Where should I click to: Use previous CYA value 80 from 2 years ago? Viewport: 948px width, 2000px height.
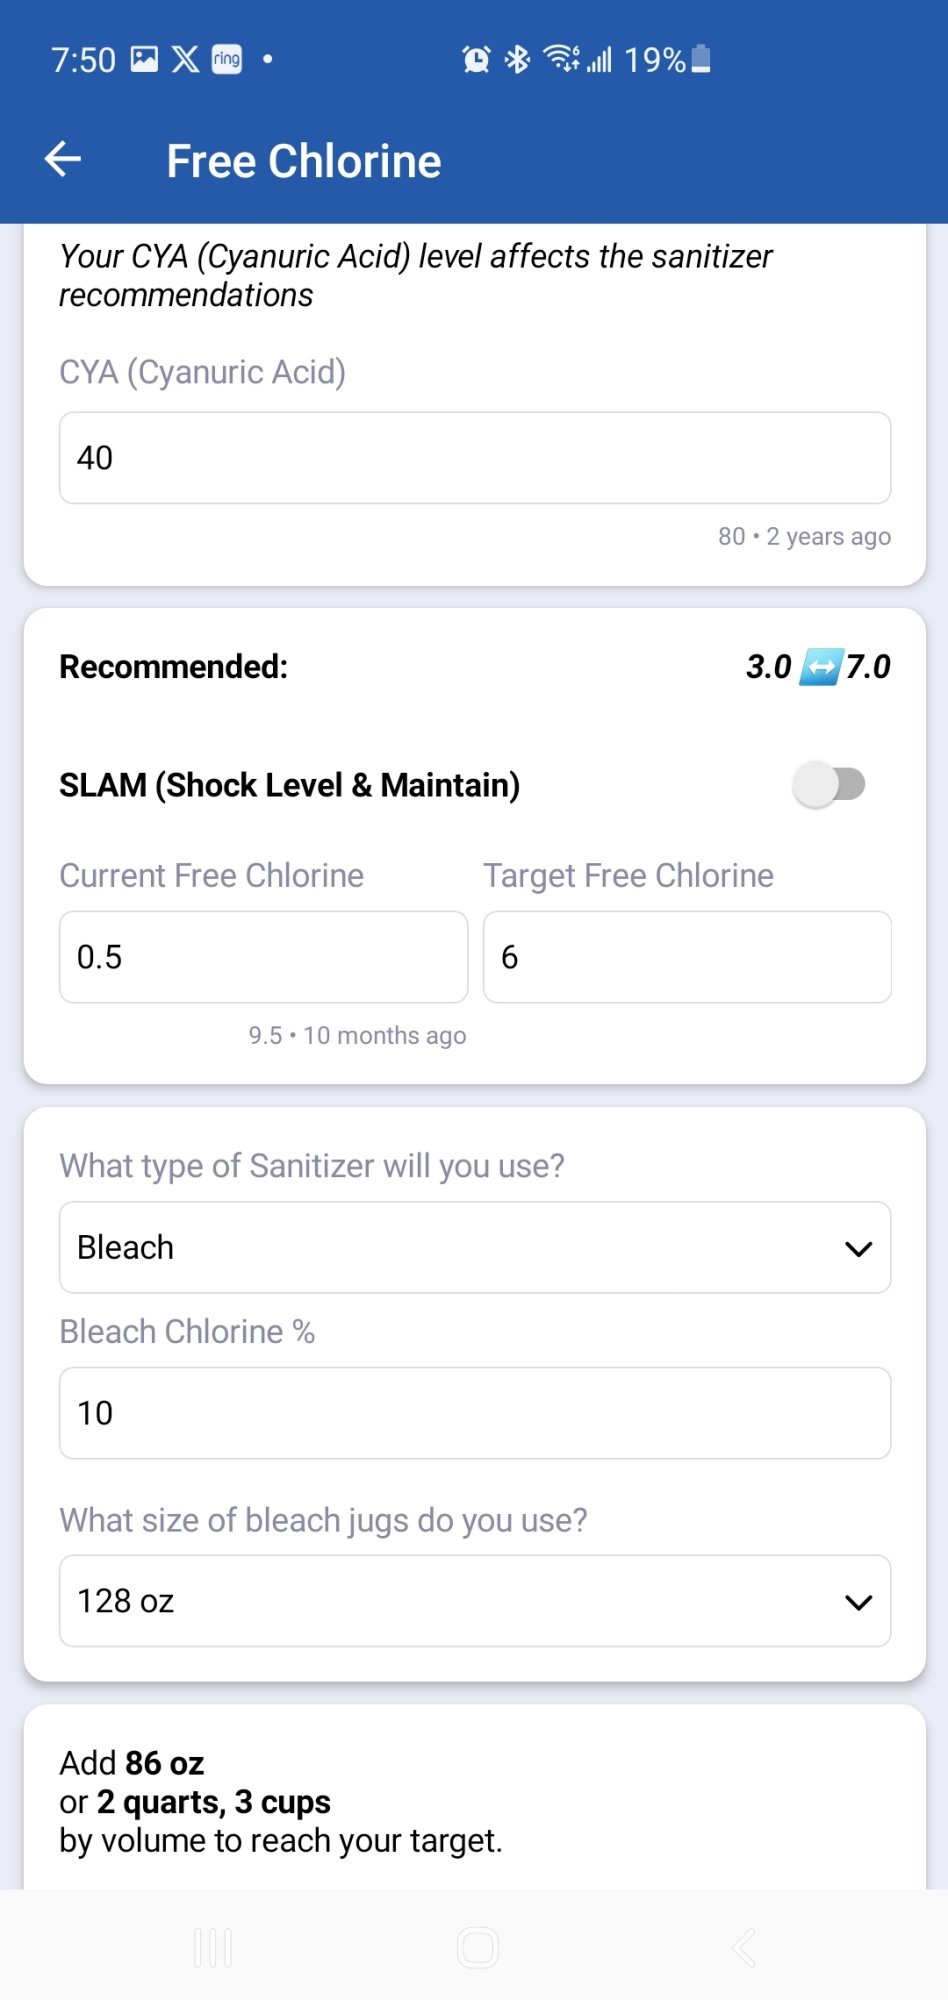tap(804, 537)
